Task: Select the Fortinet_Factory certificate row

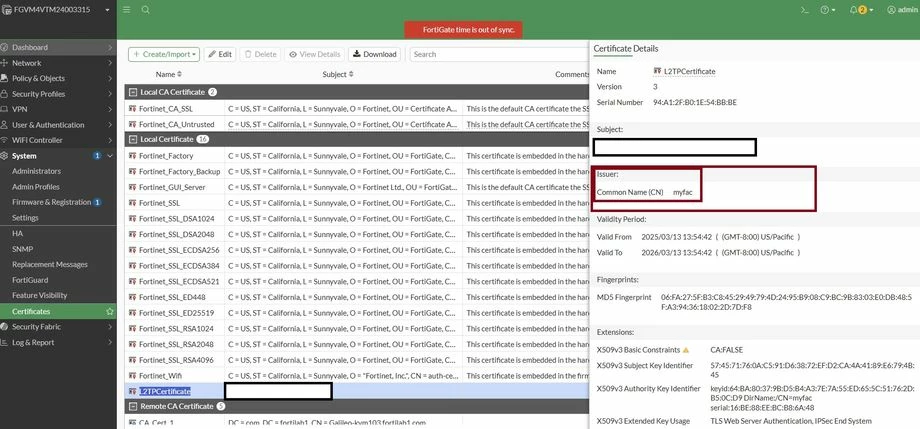Action: tap(357, 156)
